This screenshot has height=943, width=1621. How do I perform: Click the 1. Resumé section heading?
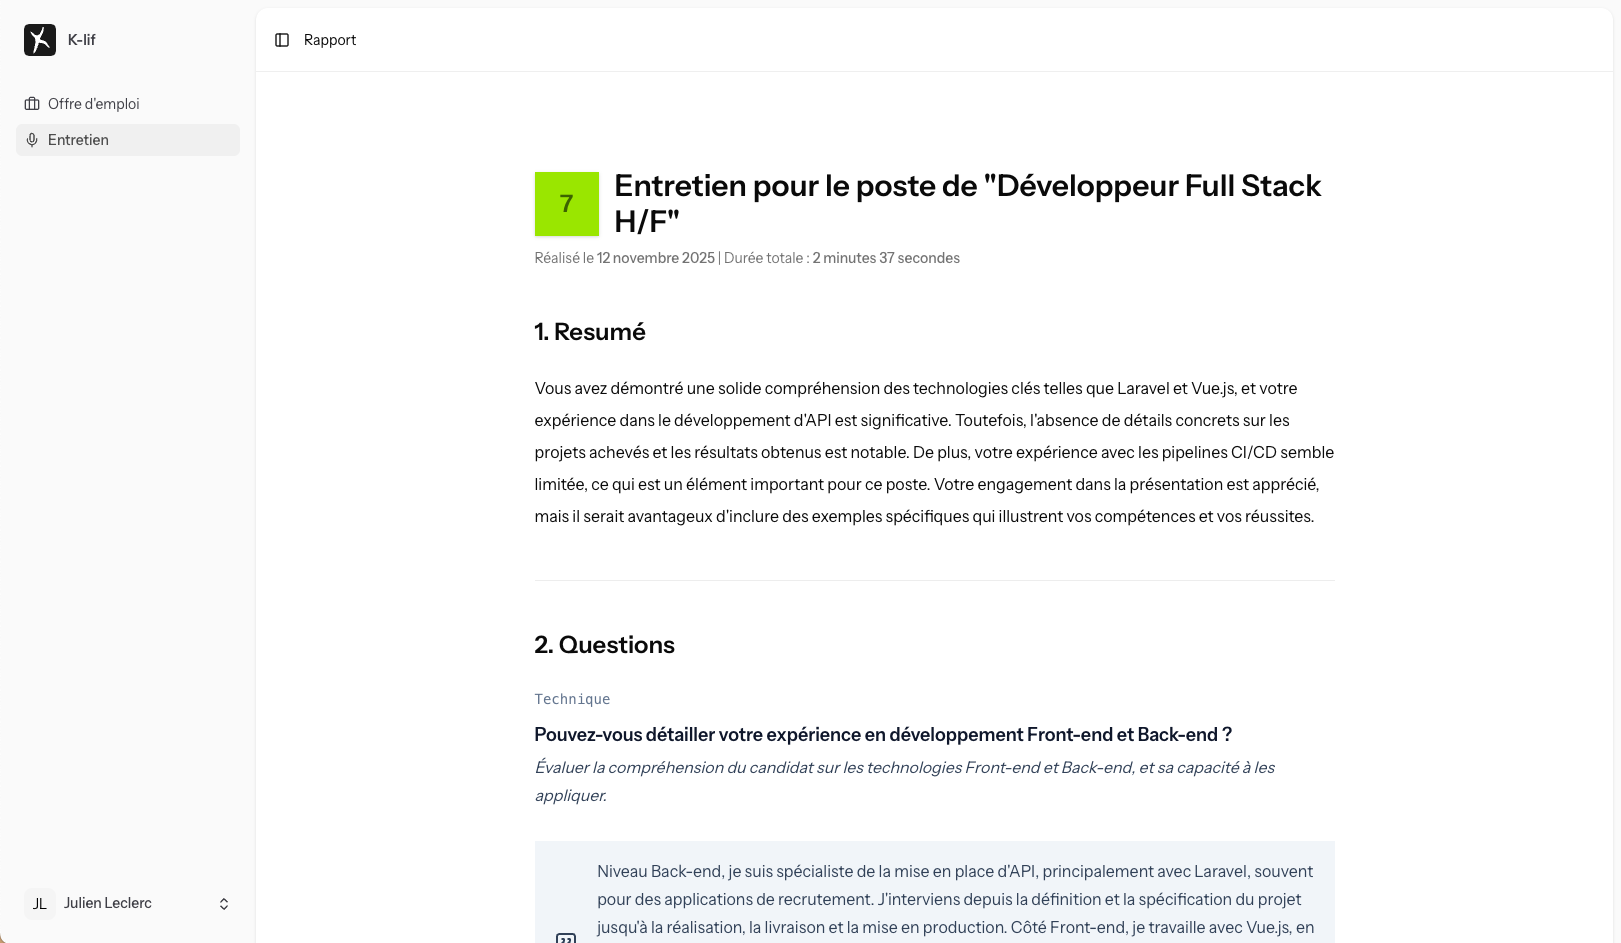590,332
